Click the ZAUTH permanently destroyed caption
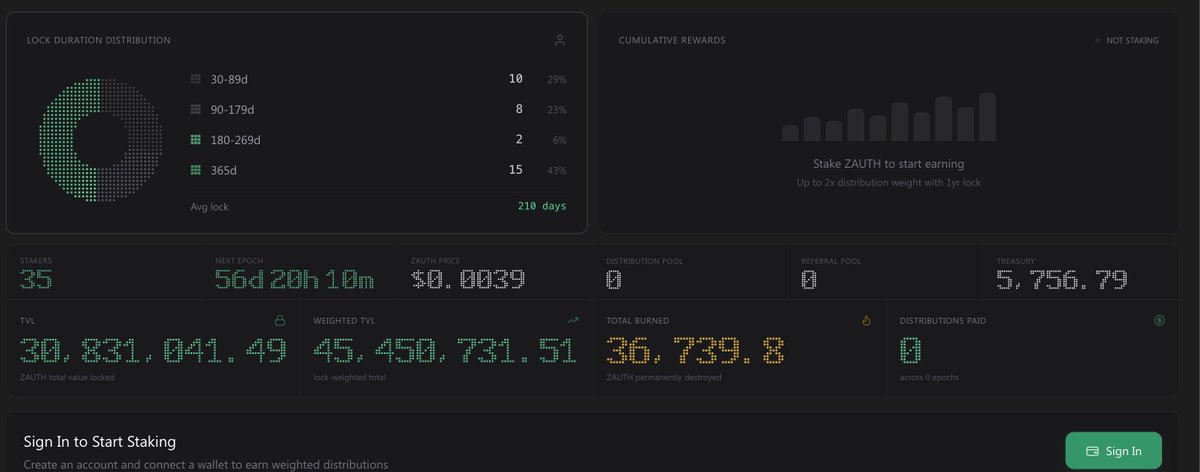Viewport: 1200px width, 472px height. 664,377
